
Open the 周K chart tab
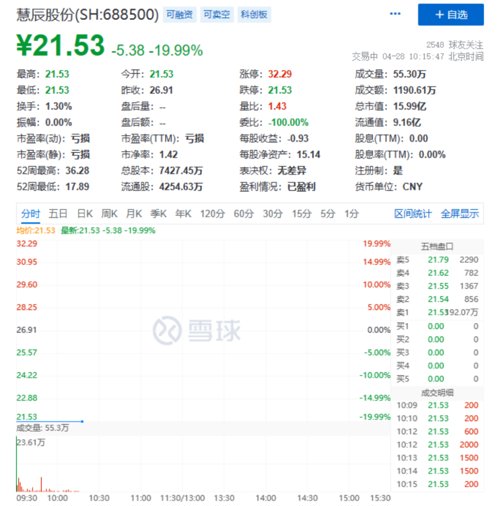click(x=109, y=214)
